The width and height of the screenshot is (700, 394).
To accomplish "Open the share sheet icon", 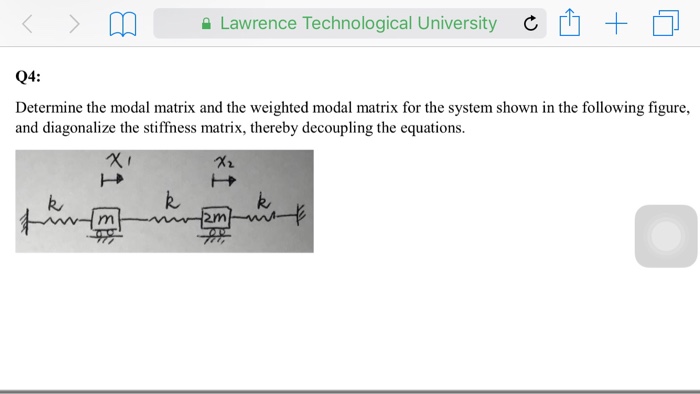I will pyautogui.click(x=570, y=22).
